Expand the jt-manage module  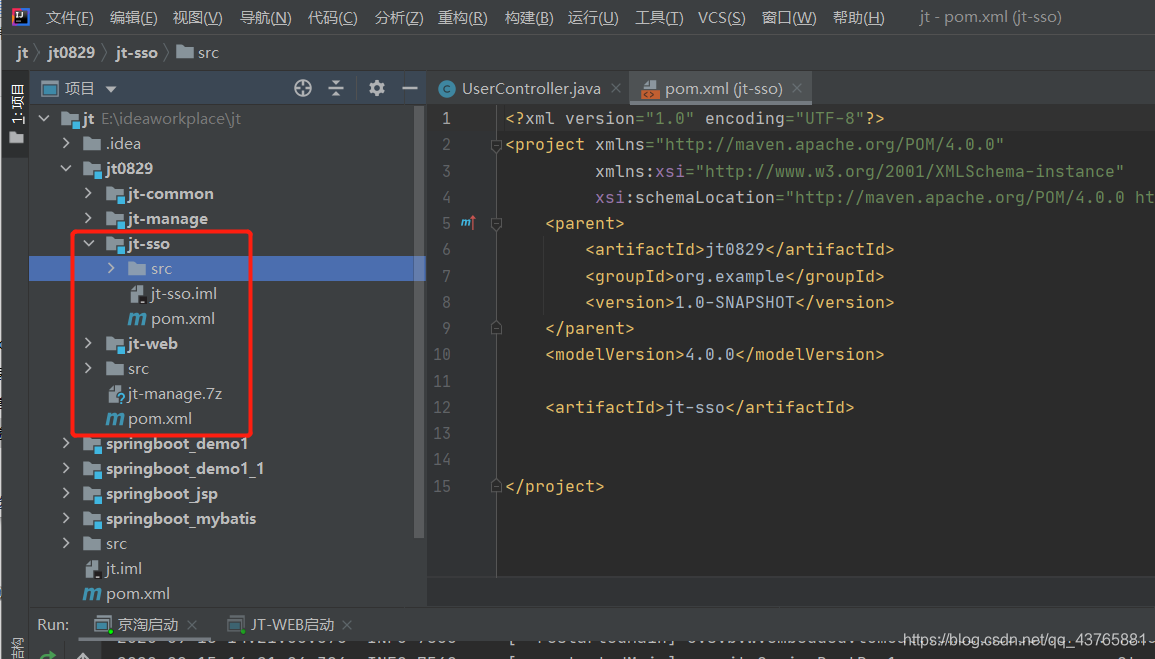pos(88,219)
